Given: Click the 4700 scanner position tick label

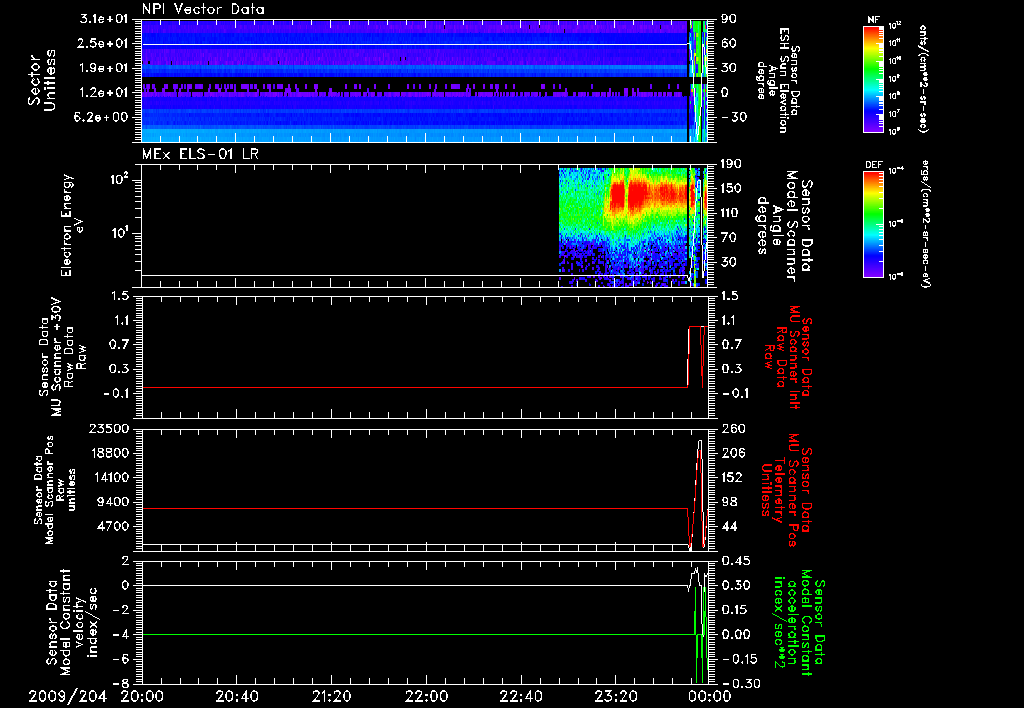Looking at the screenshot, I should point(114,526).
